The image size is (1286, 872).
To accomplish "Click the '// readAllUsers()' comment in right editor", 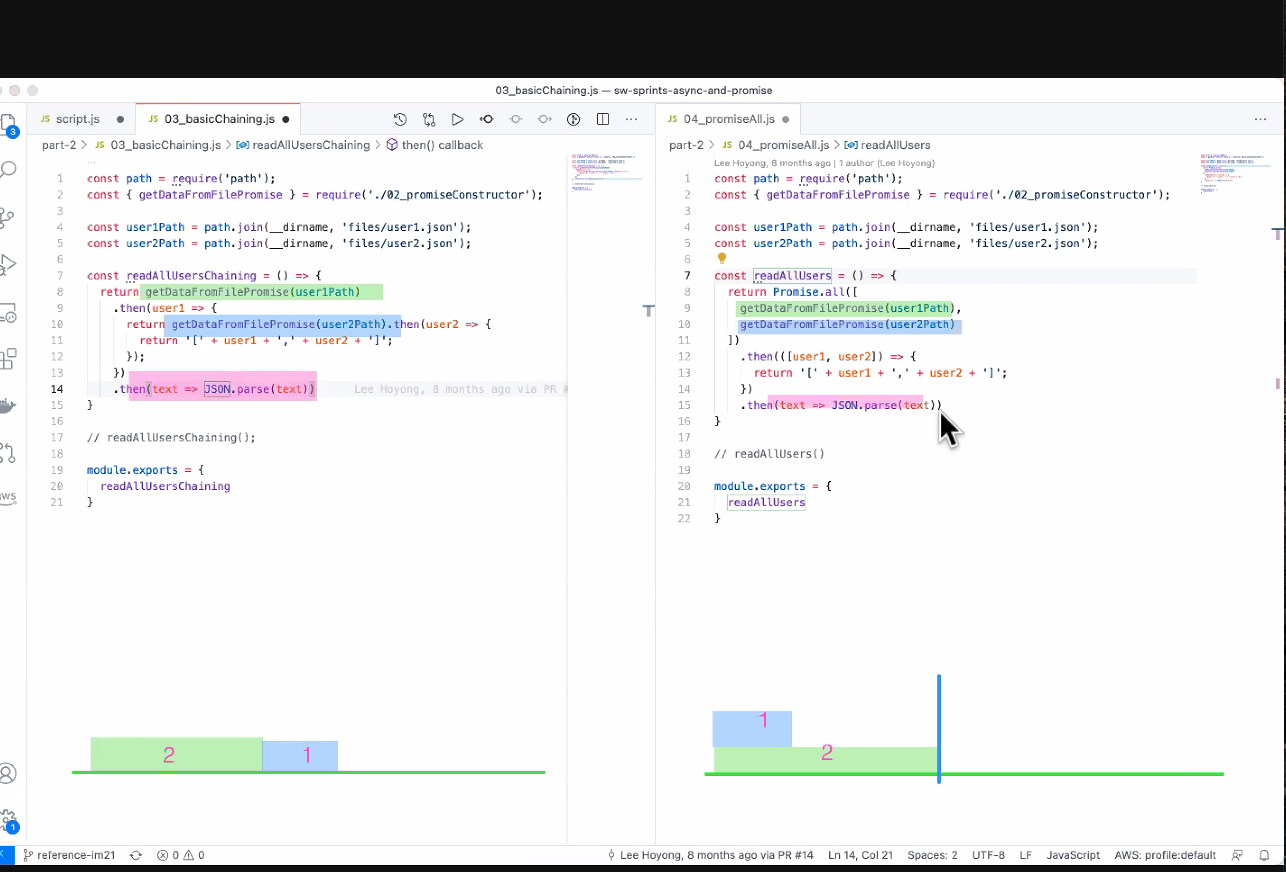I will point(769,453).
